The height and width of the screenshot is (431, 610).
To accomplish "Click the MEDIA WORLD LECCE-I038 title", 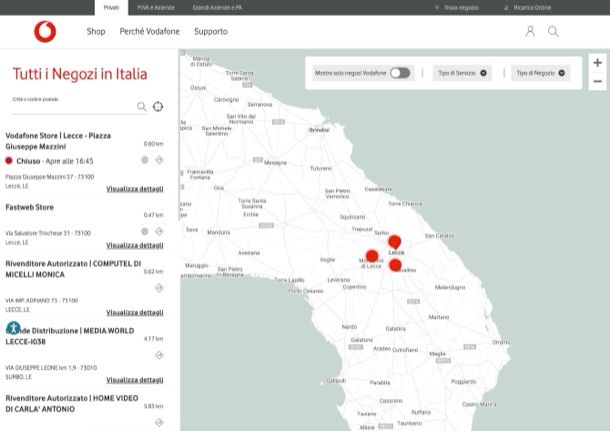I will 70,336.
